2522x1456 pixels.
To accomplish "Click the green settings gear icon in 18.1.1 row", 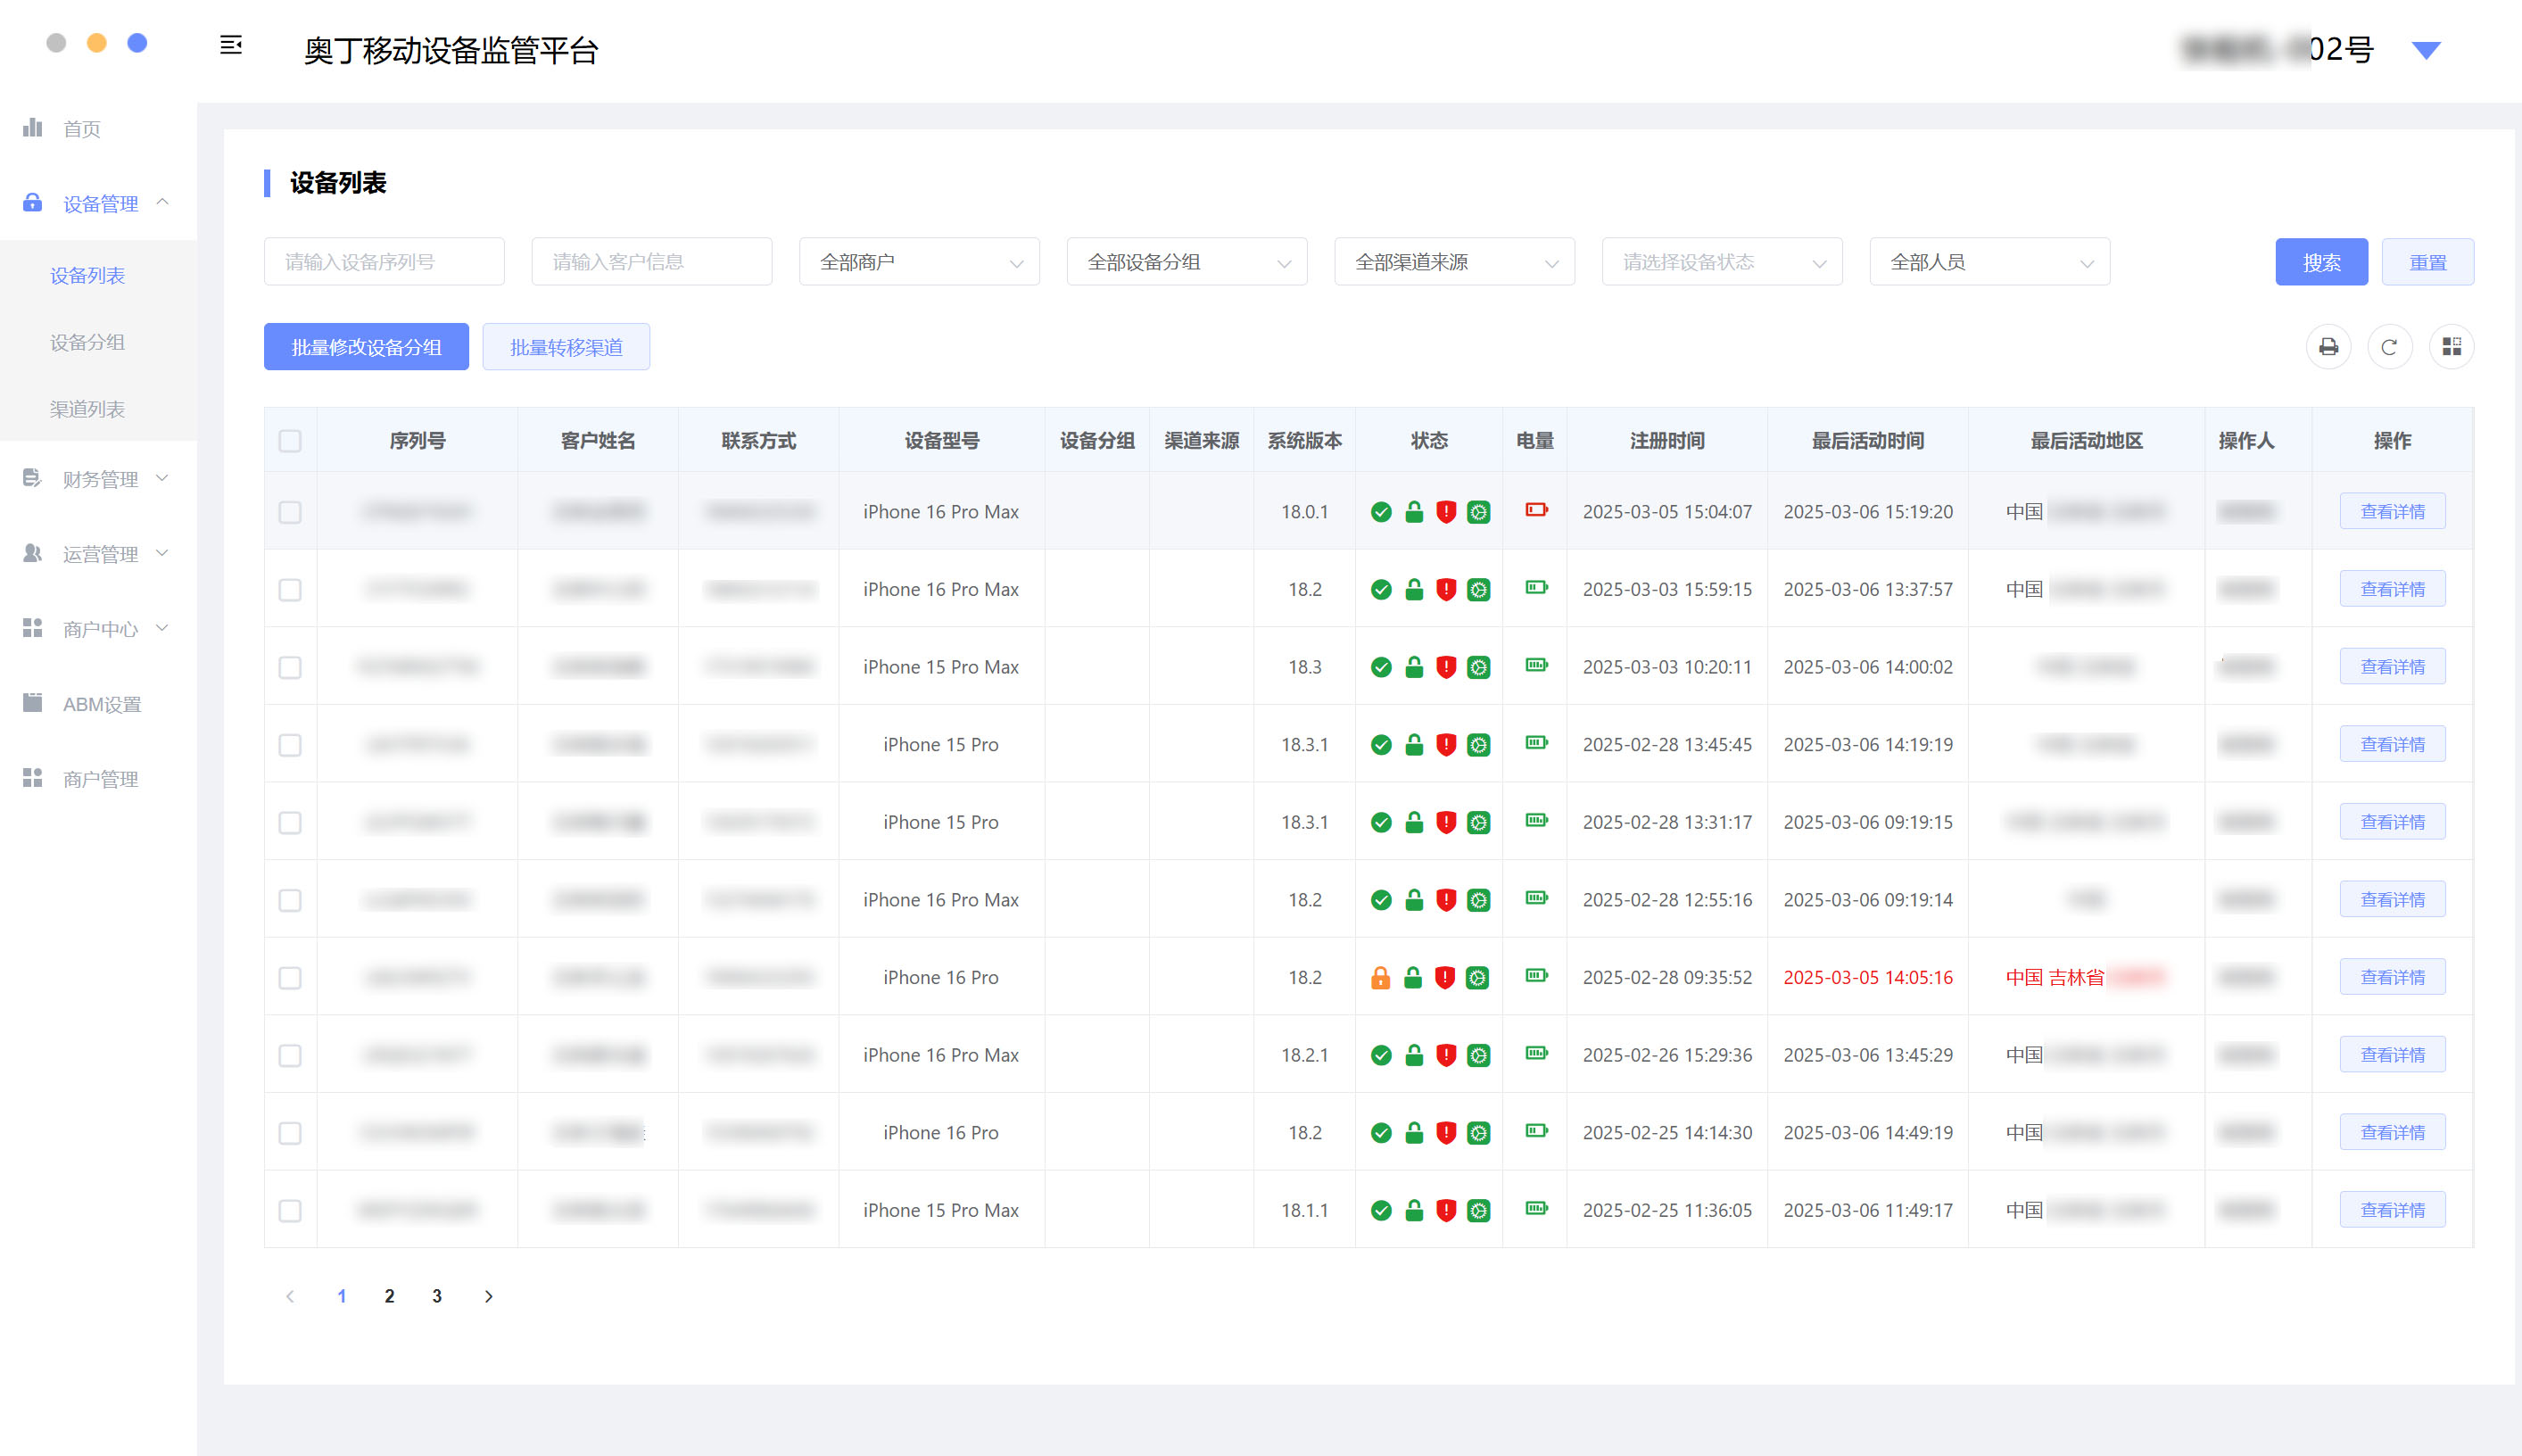I will (x=1478, y=1211).
